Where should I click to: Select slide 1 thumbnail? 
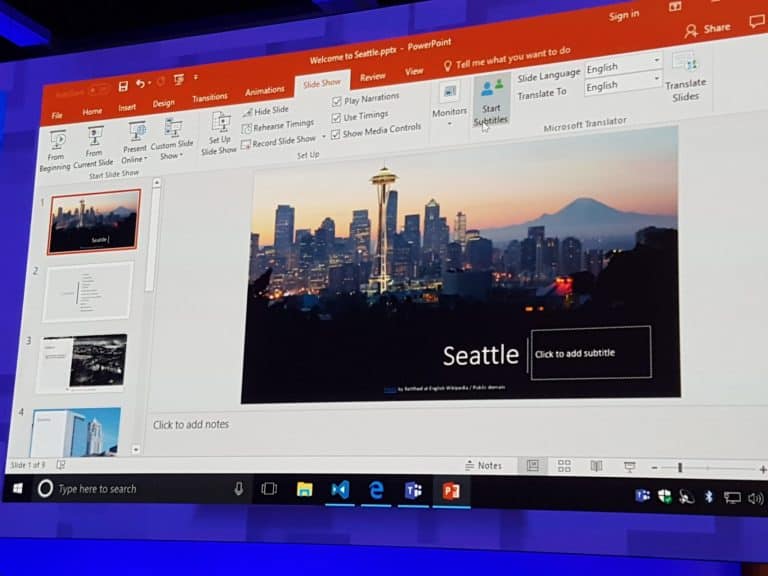click(94, 221)
